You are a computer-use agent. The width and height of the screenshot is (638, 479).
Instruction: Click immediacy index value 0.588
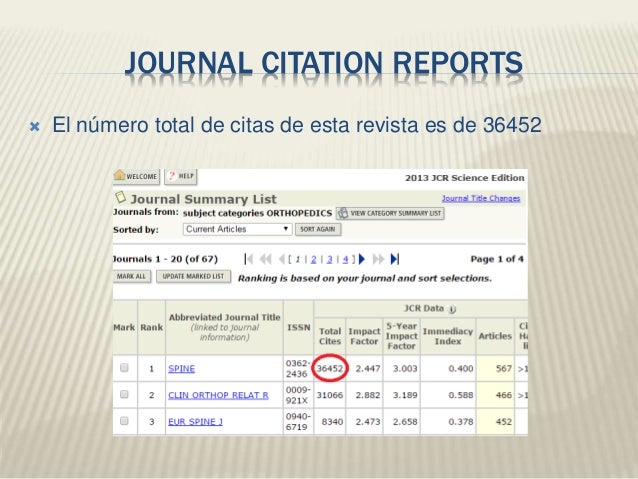tap(461, 395)
